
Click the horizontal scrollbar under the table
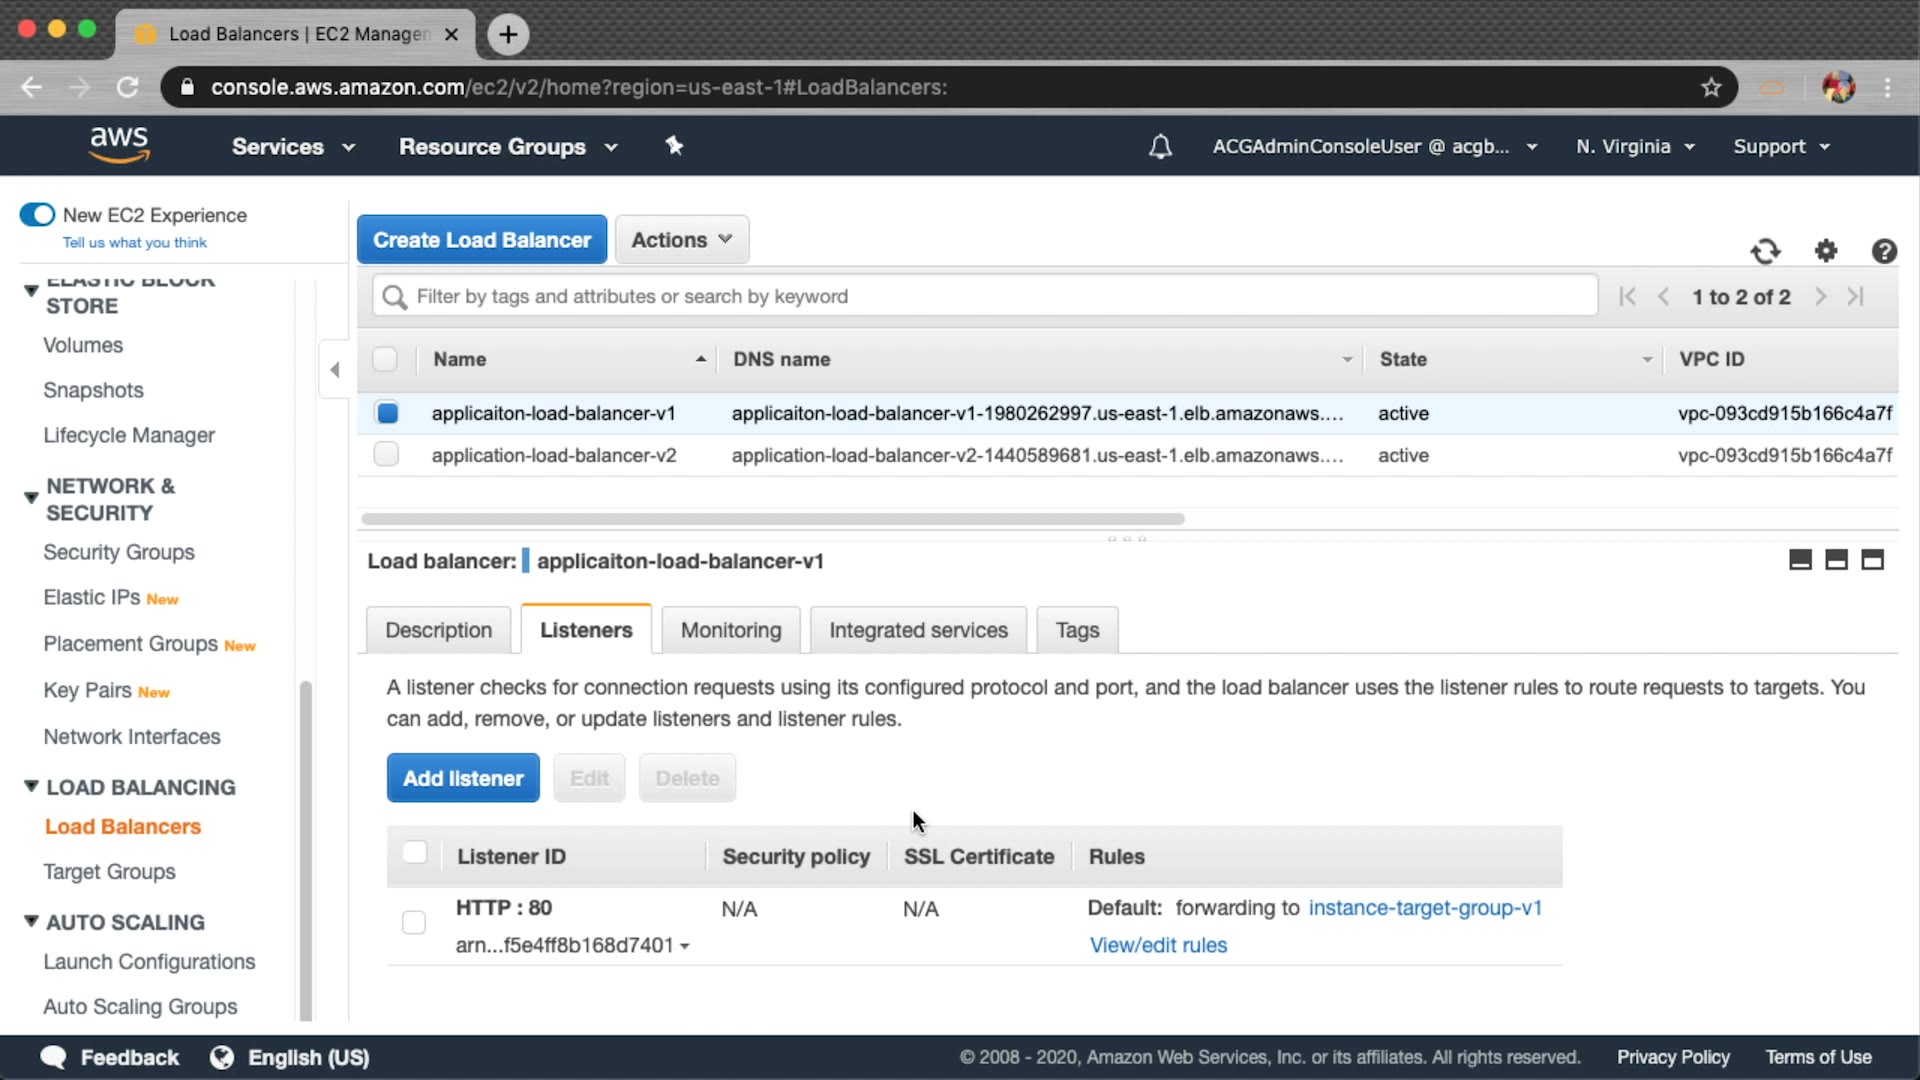[772, 519]
